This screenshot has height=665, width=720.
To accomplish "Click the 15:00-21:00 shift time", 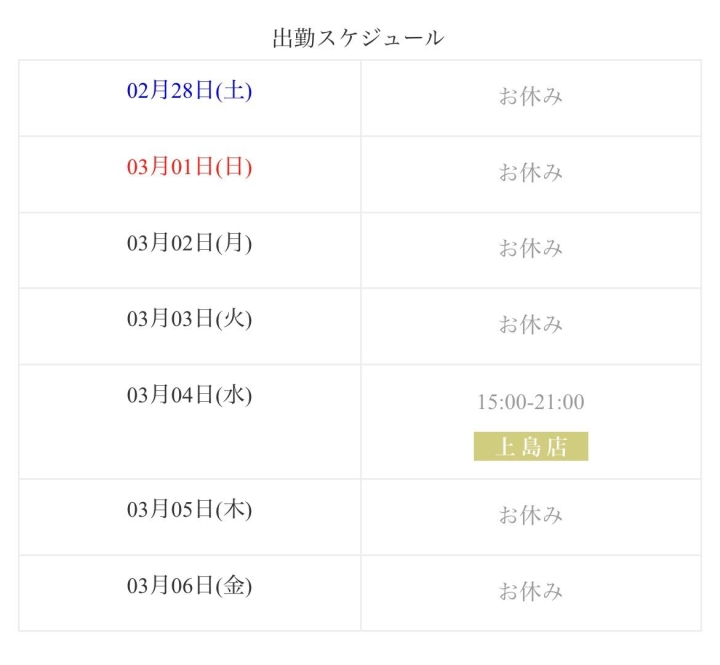I will (530, 402).
